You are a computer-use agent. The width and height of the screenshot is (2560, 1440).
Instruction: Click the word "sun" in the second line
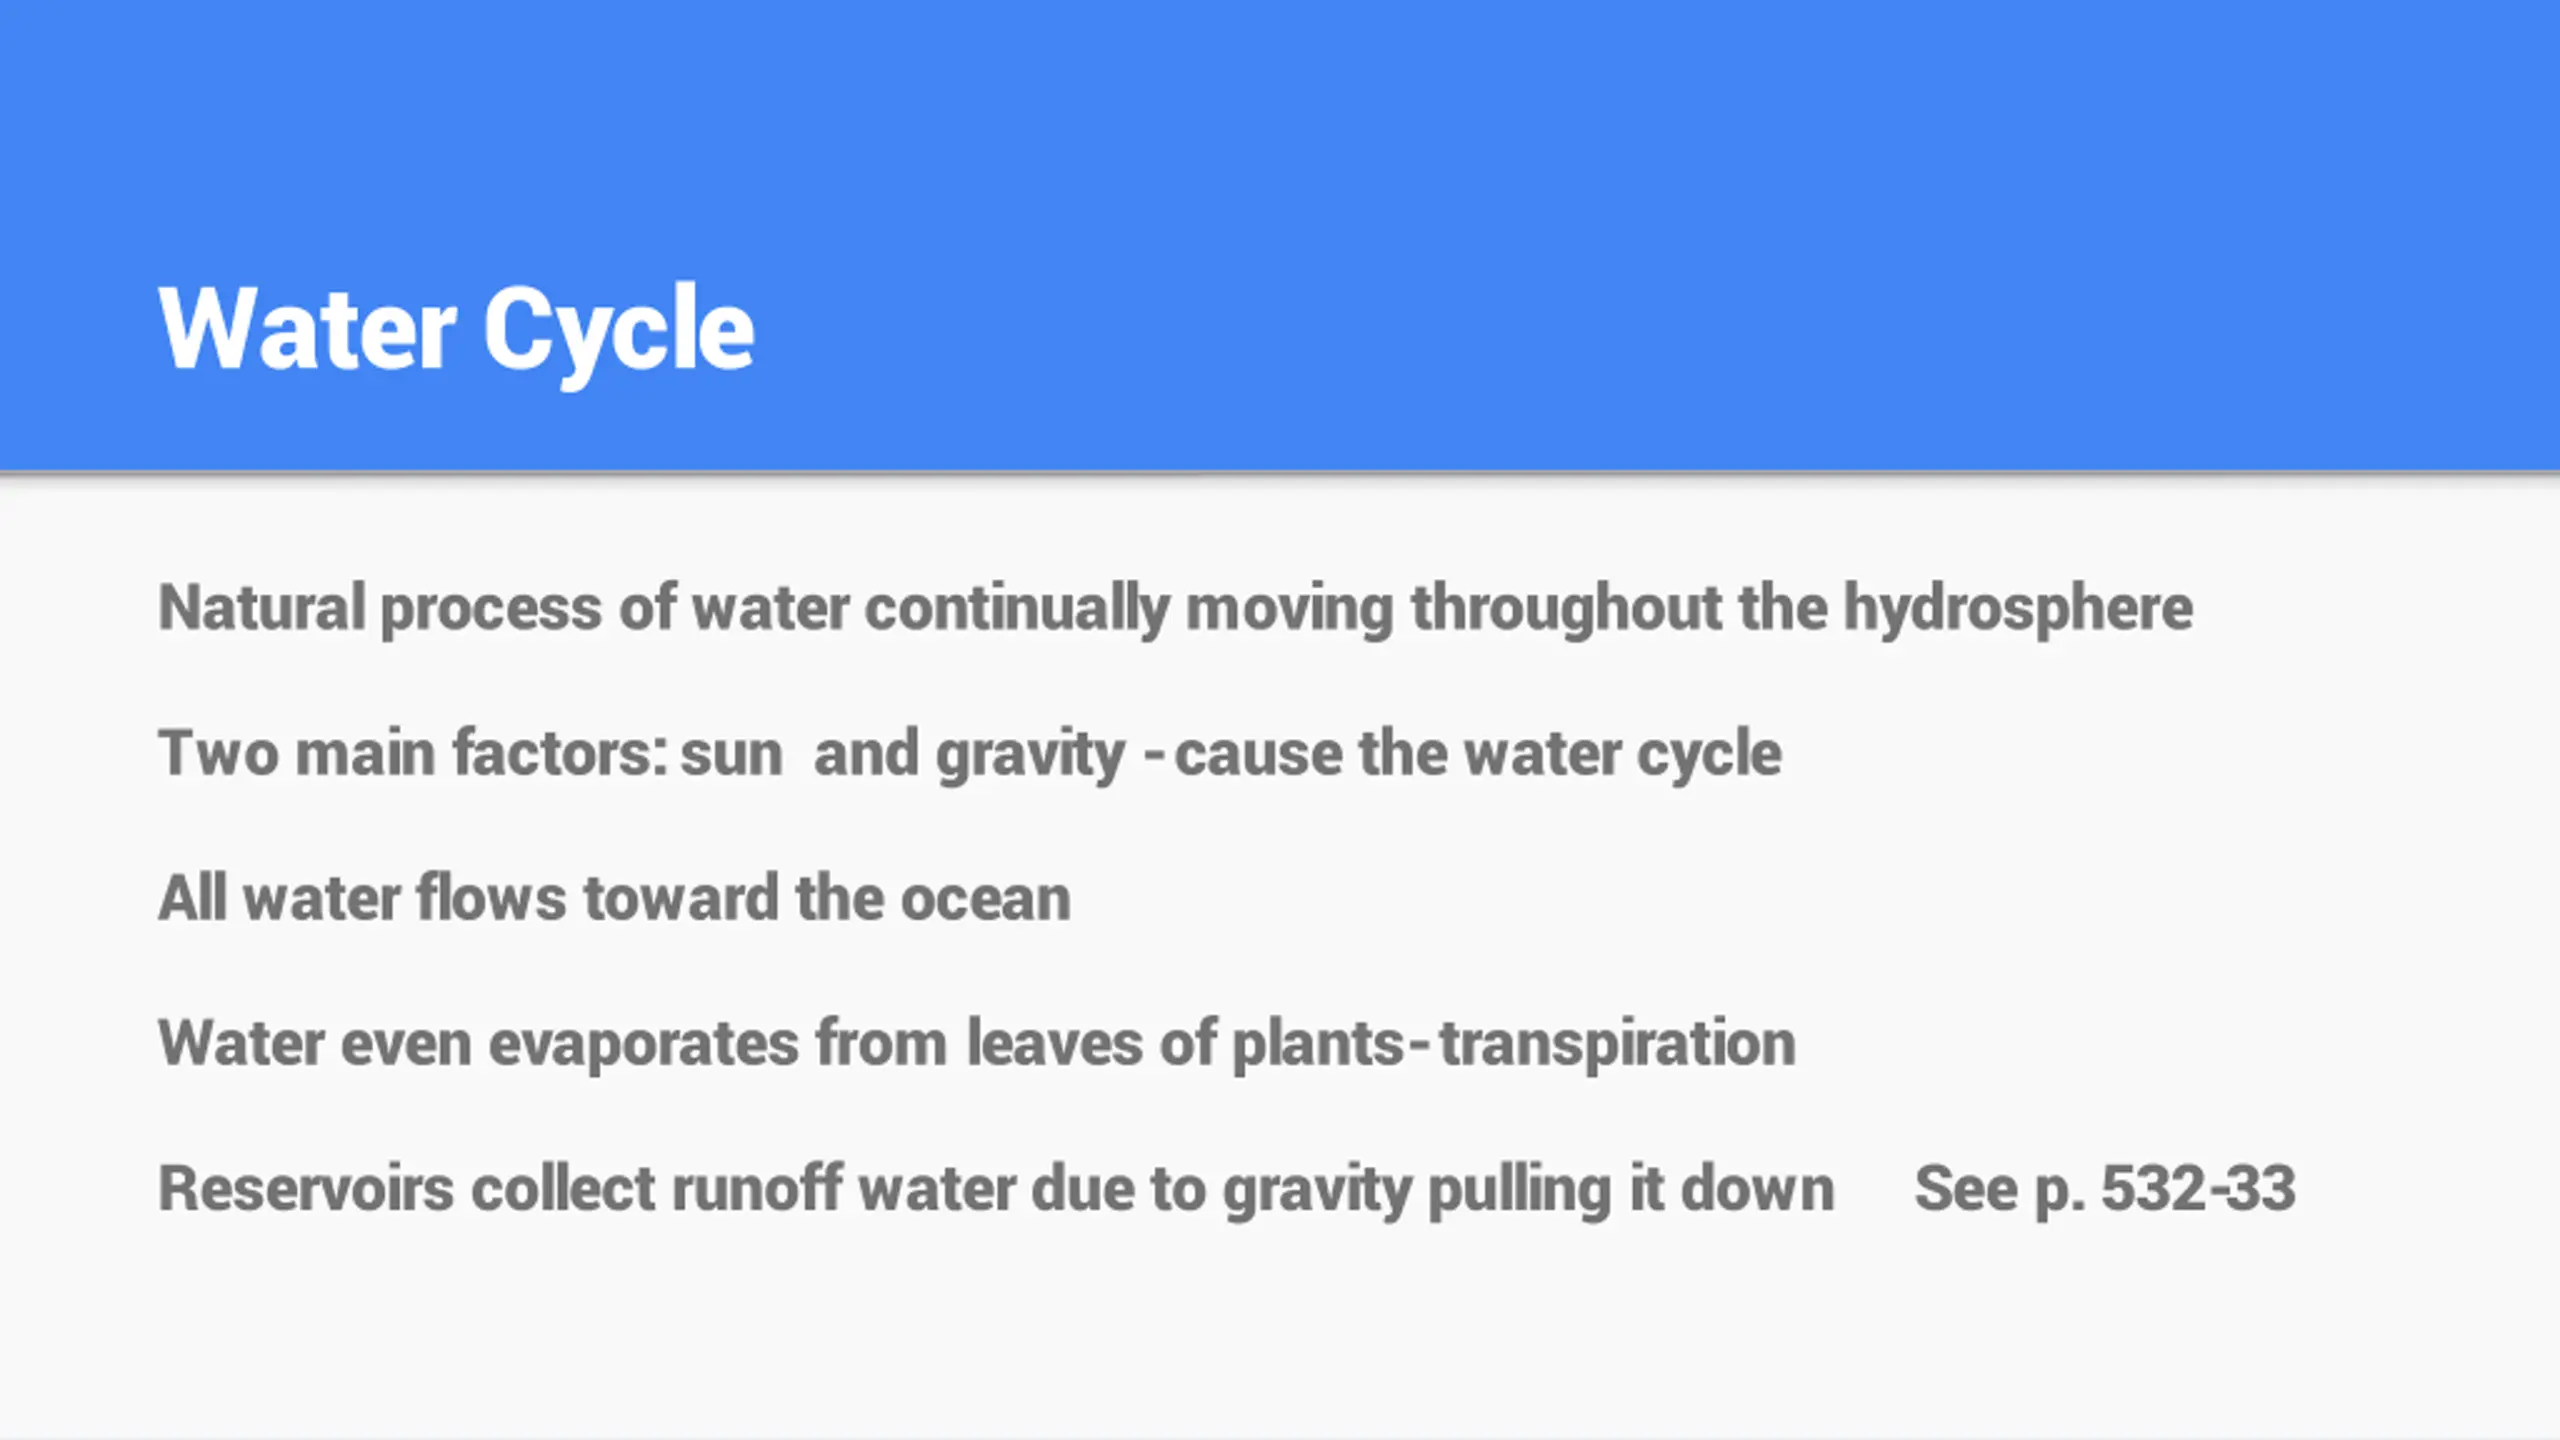point(731,753)
